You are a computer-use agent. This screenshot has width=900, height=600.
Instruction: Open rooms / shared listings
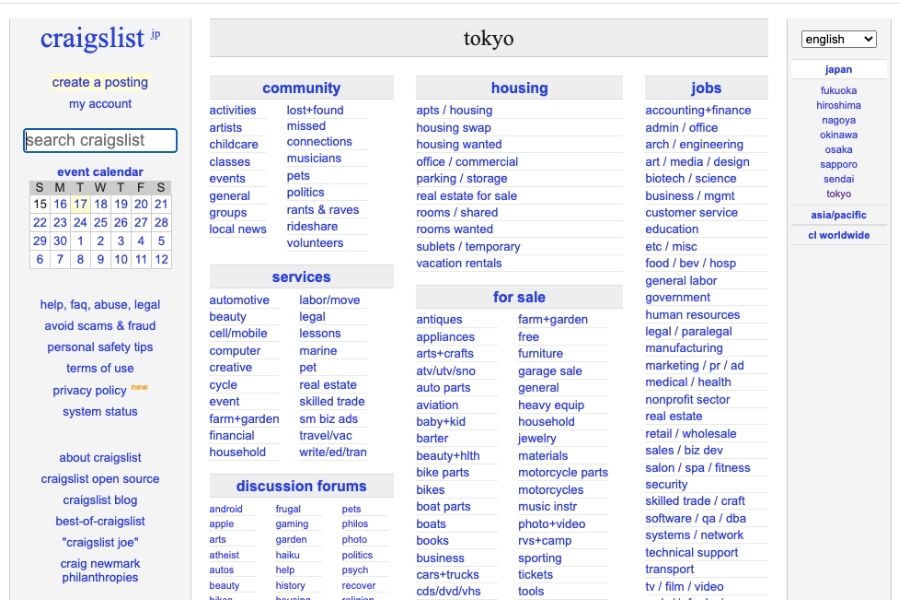(x=457, y=212)
